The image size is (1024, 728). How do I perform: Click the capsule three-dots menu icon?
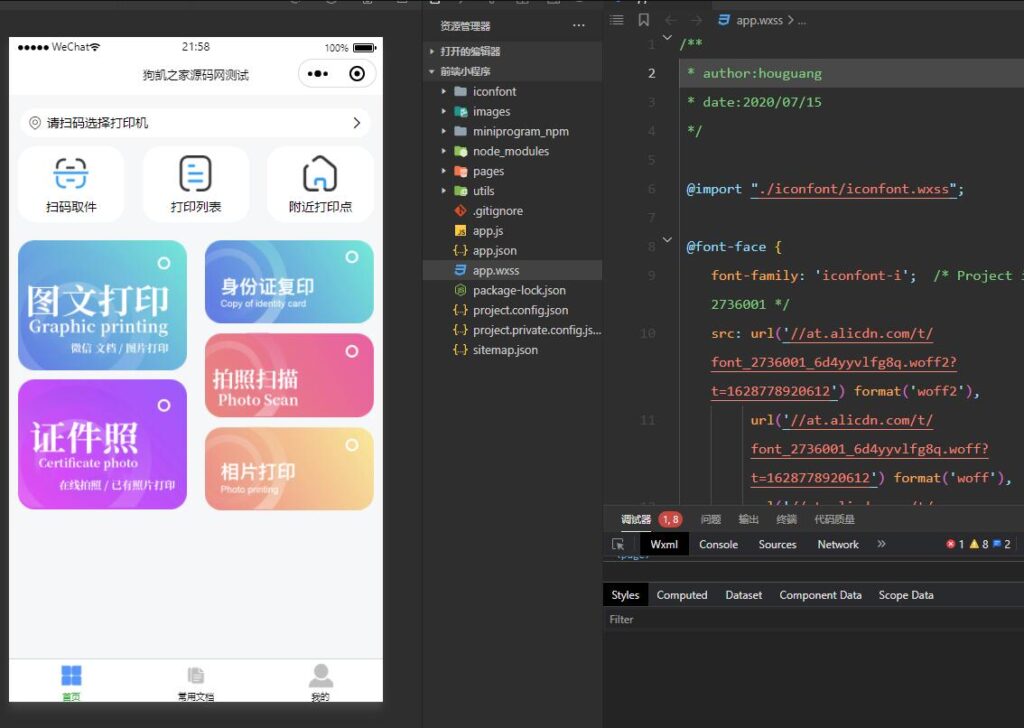(318, 74)
